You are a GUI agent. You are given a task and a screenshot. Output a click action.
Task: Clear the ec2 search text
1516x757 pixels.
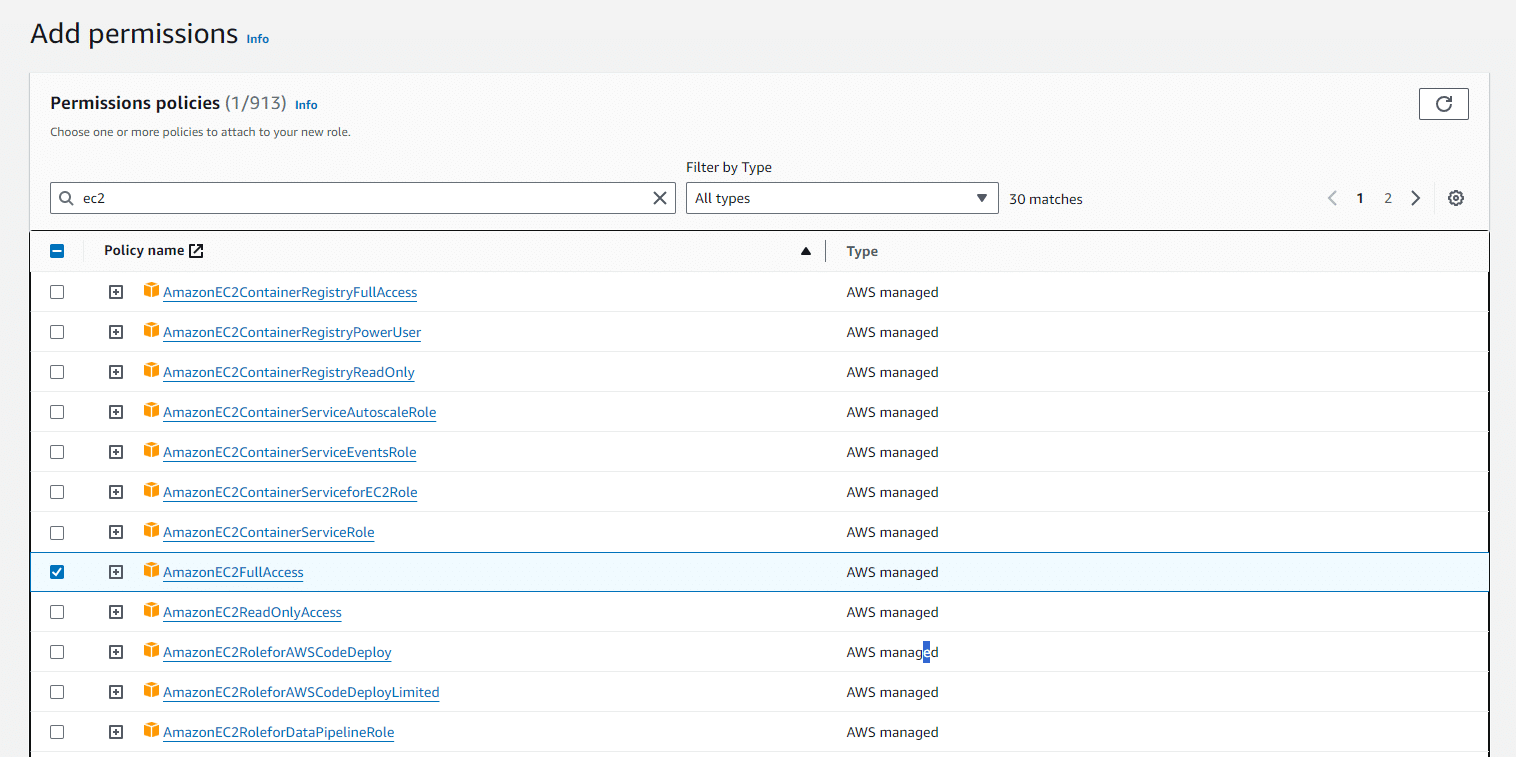click(659, 198)
